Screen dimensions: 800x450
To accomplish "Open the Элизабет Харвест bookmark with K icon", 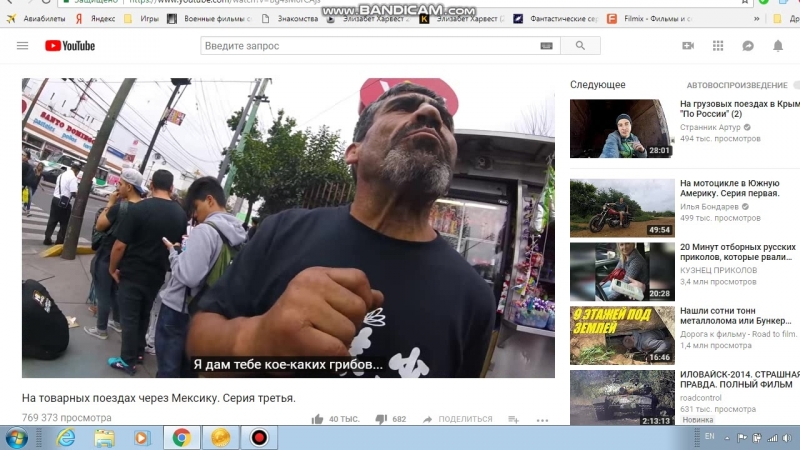I will coord(461,19).
